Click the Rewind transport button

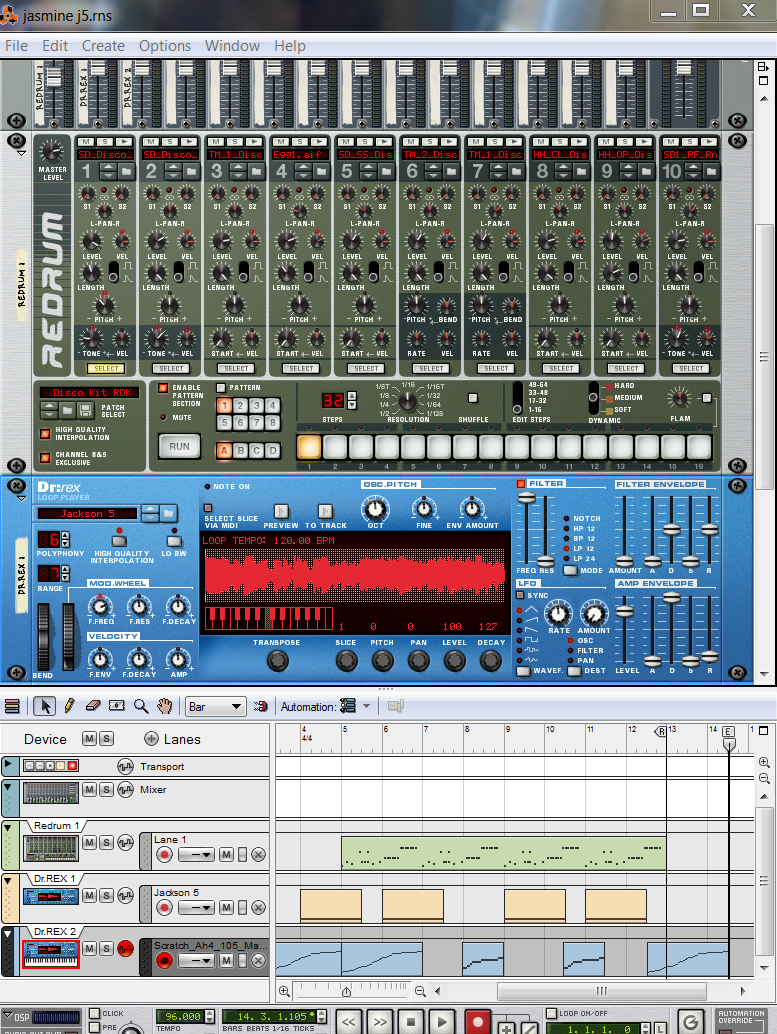coord(349,1023)
